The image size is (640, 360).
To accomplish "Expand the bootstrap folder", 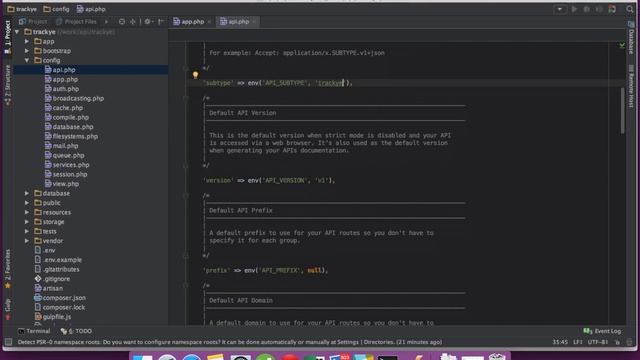I will pos(27,51).
